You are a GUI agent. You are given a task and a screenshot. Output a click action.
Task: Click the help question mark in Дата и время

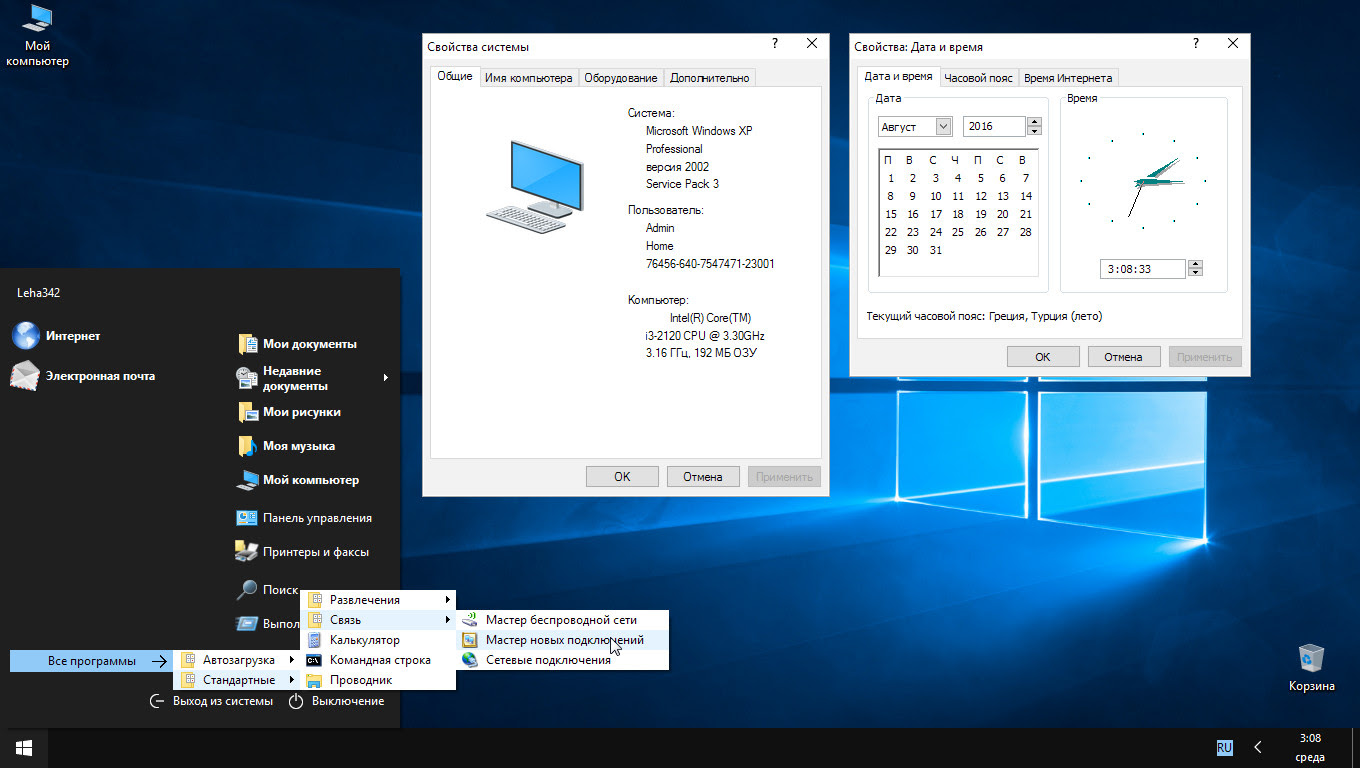tap(1197, 44)
